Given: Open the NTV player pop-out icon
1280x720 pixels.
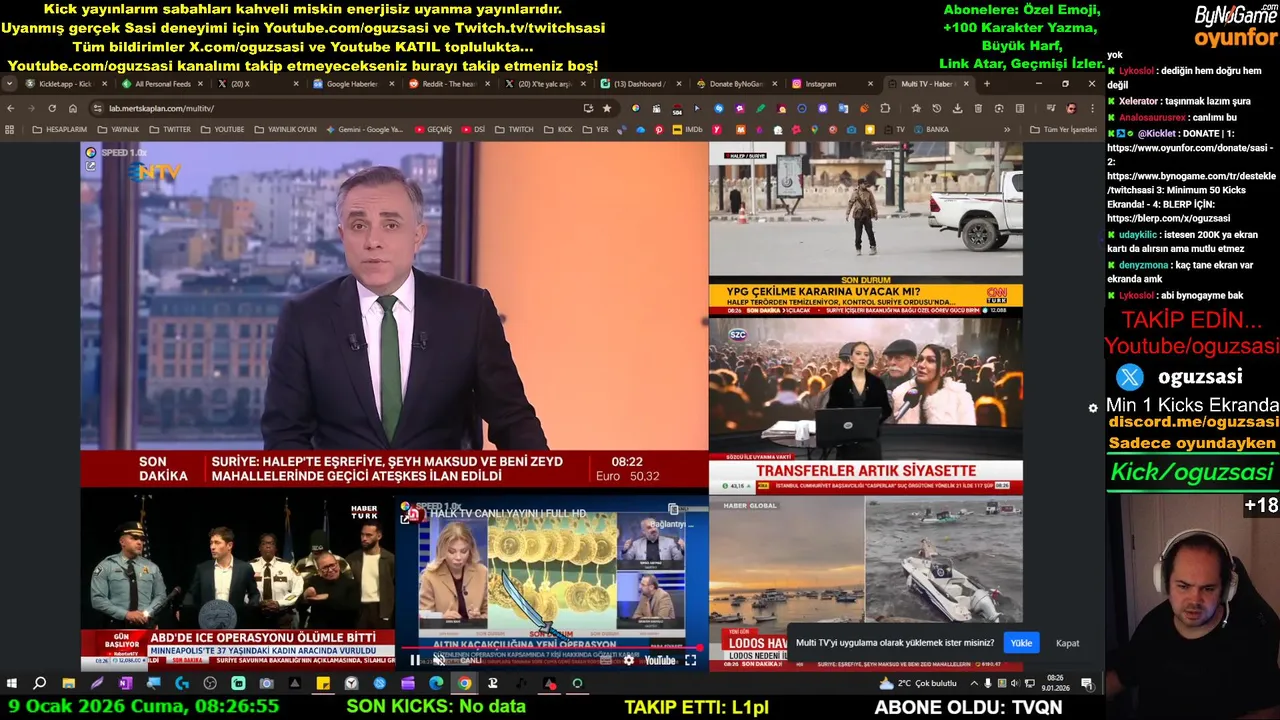Looking at the screenshot, I should point(90,166).
